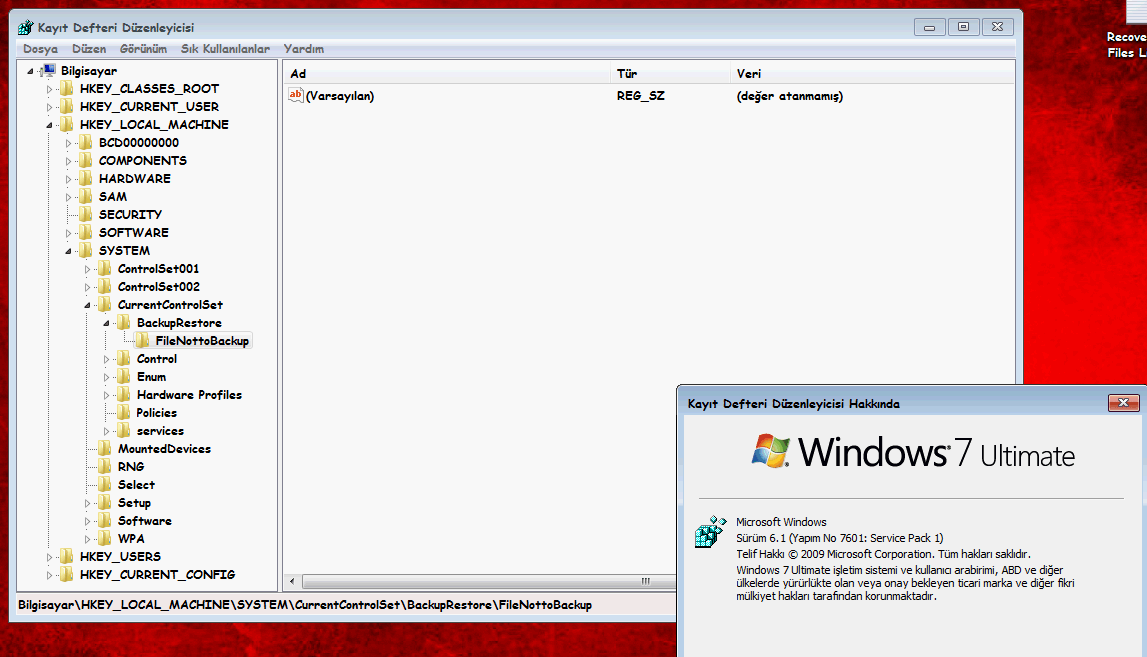Click the SOFTWARE folder icon
1147x657 pixels.
[86, 232]
